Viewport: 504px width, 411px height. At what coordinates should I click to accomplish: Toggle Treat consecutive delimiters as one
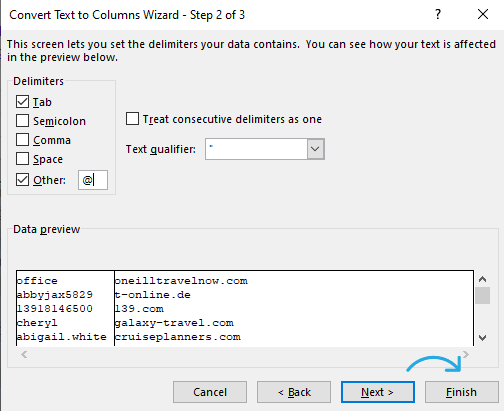click(132, 119)
